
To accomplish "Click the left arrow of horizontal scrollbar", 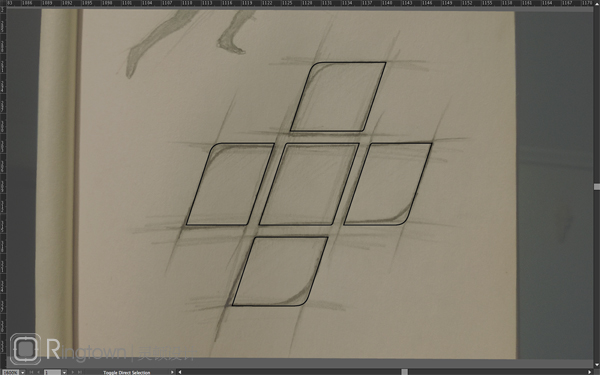I will [x=180, y=372].
